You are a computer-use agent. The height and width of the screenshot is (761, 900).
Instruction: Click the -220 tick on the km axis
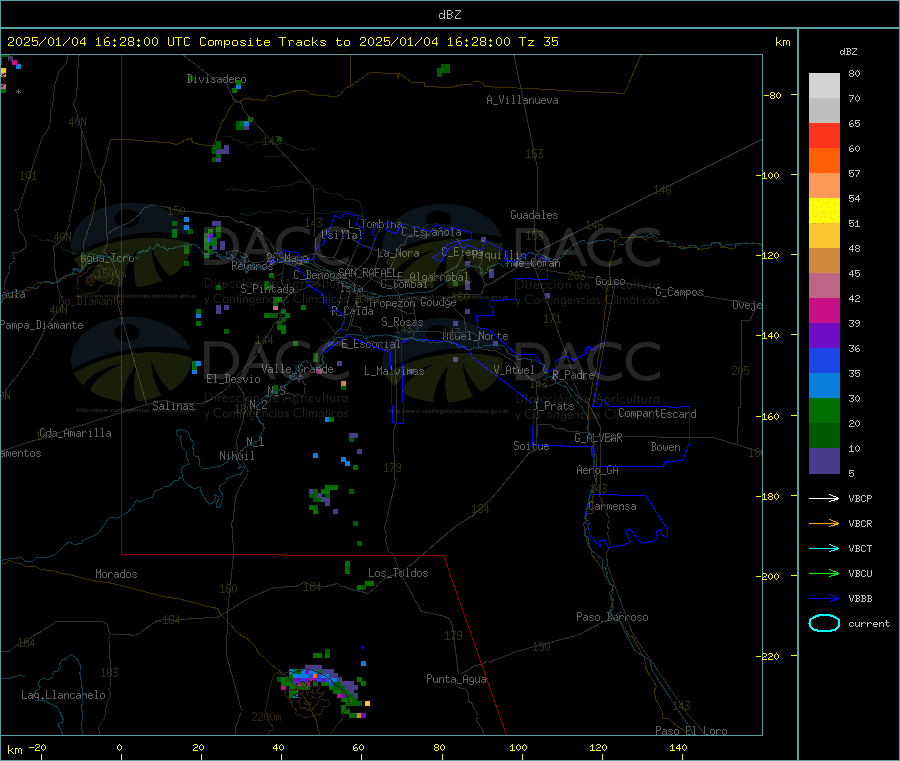click(770, 657)
